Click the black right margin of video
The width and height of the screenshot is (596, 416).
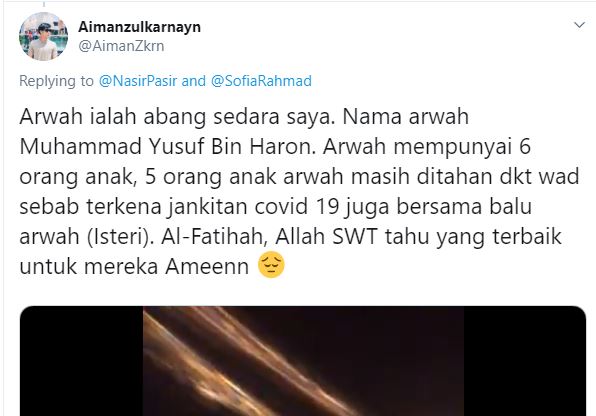(x=525, y=361)
